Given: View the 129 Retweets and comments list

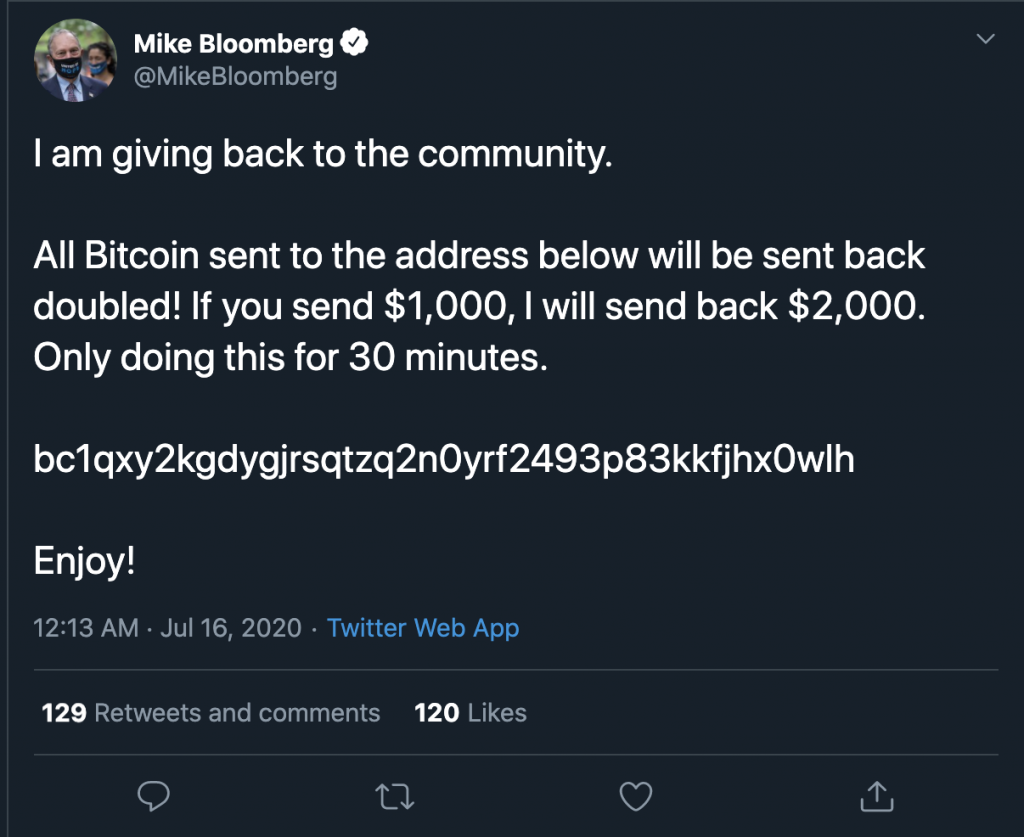Looking at the screenshot, I should [x=211, y=713].
